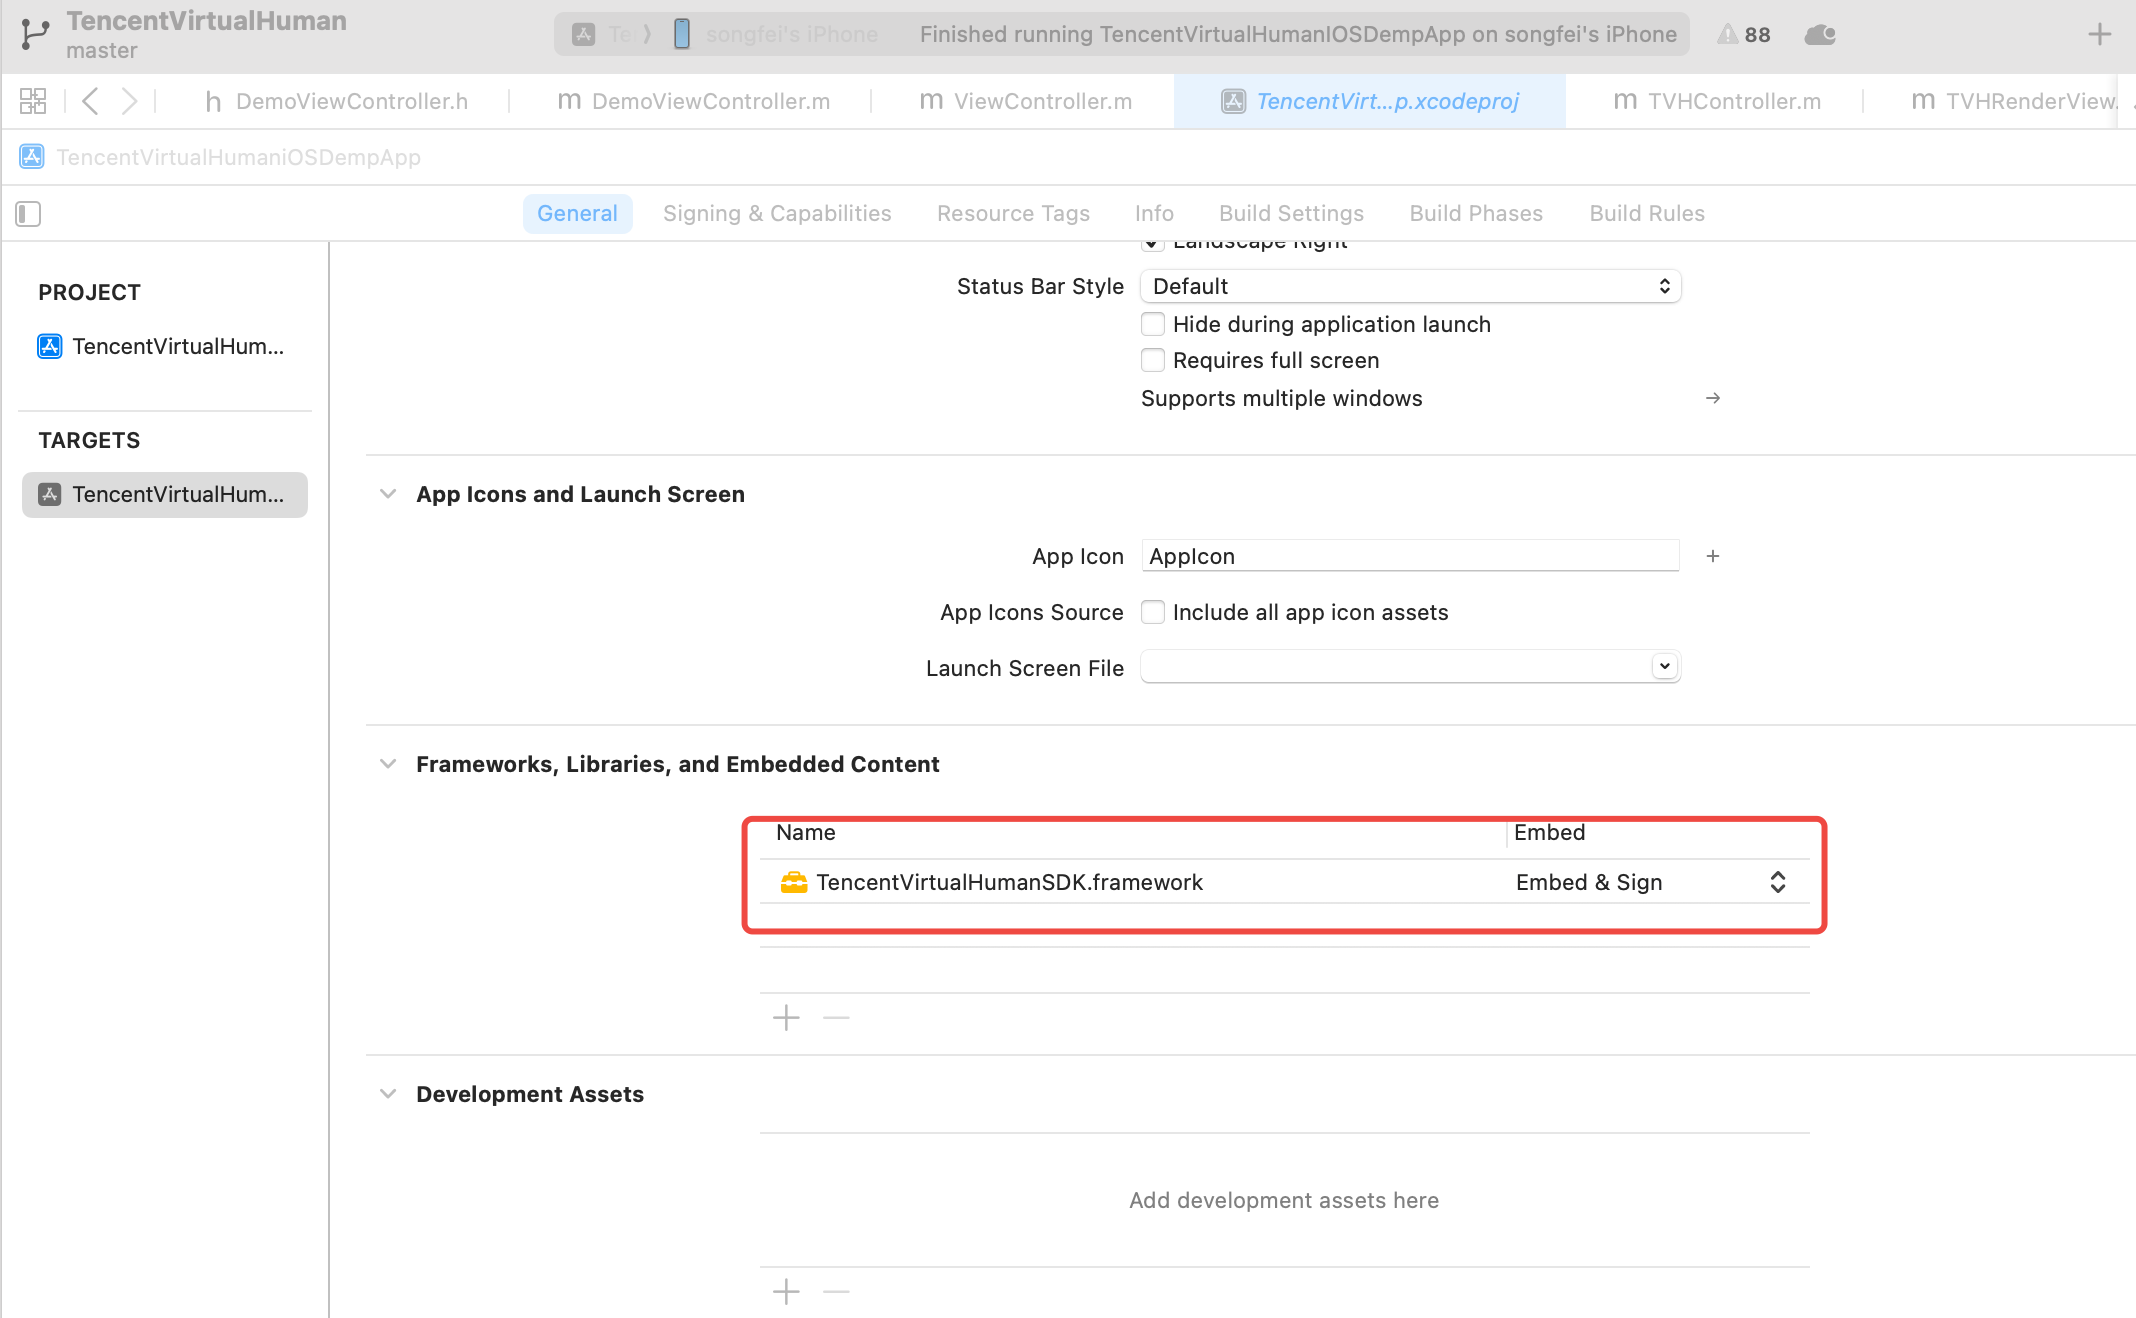Enable Hide during application launch
Image resolution: width=2136 pixels, height=1318 pixels.
pos(1153,324)
